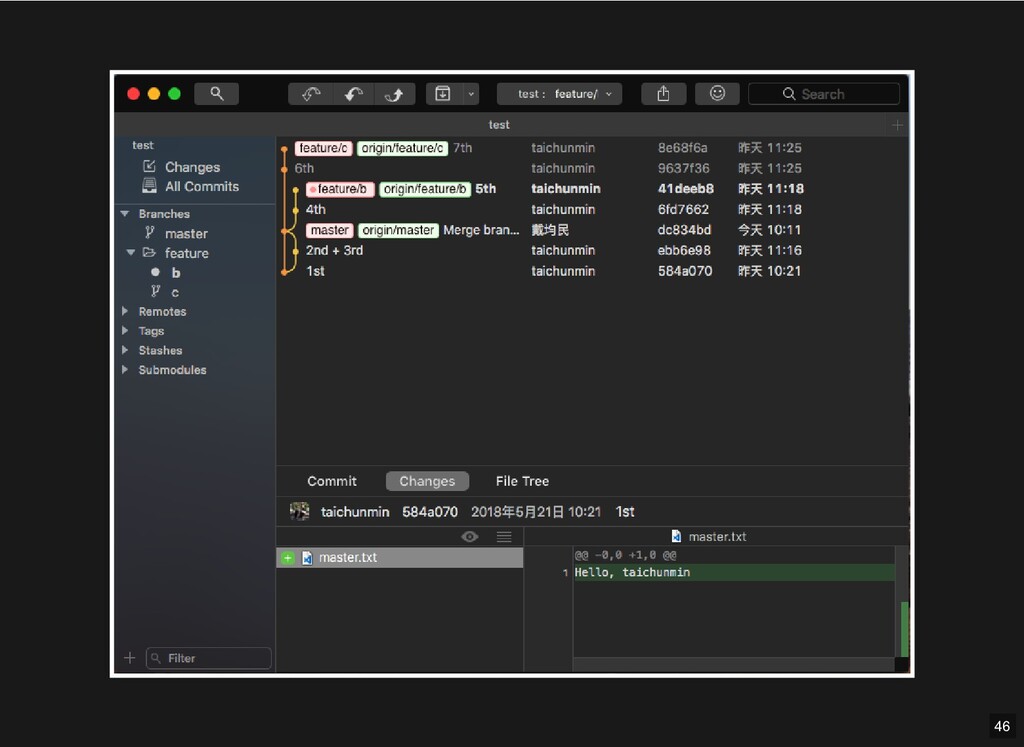This screenshot has width=1024, height=747.
Task: Click the Merge bran... commit message
Action: [x=481, y=230]
